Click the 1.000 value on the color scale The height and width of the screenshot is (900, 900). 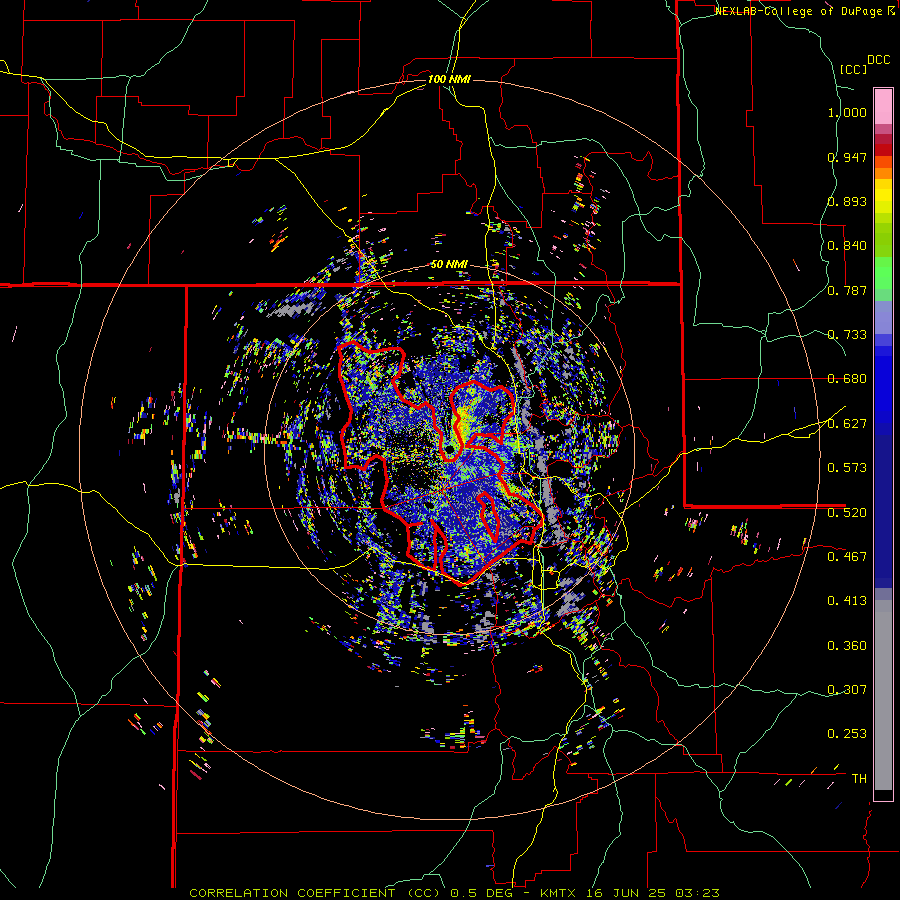tap(847, 112)
